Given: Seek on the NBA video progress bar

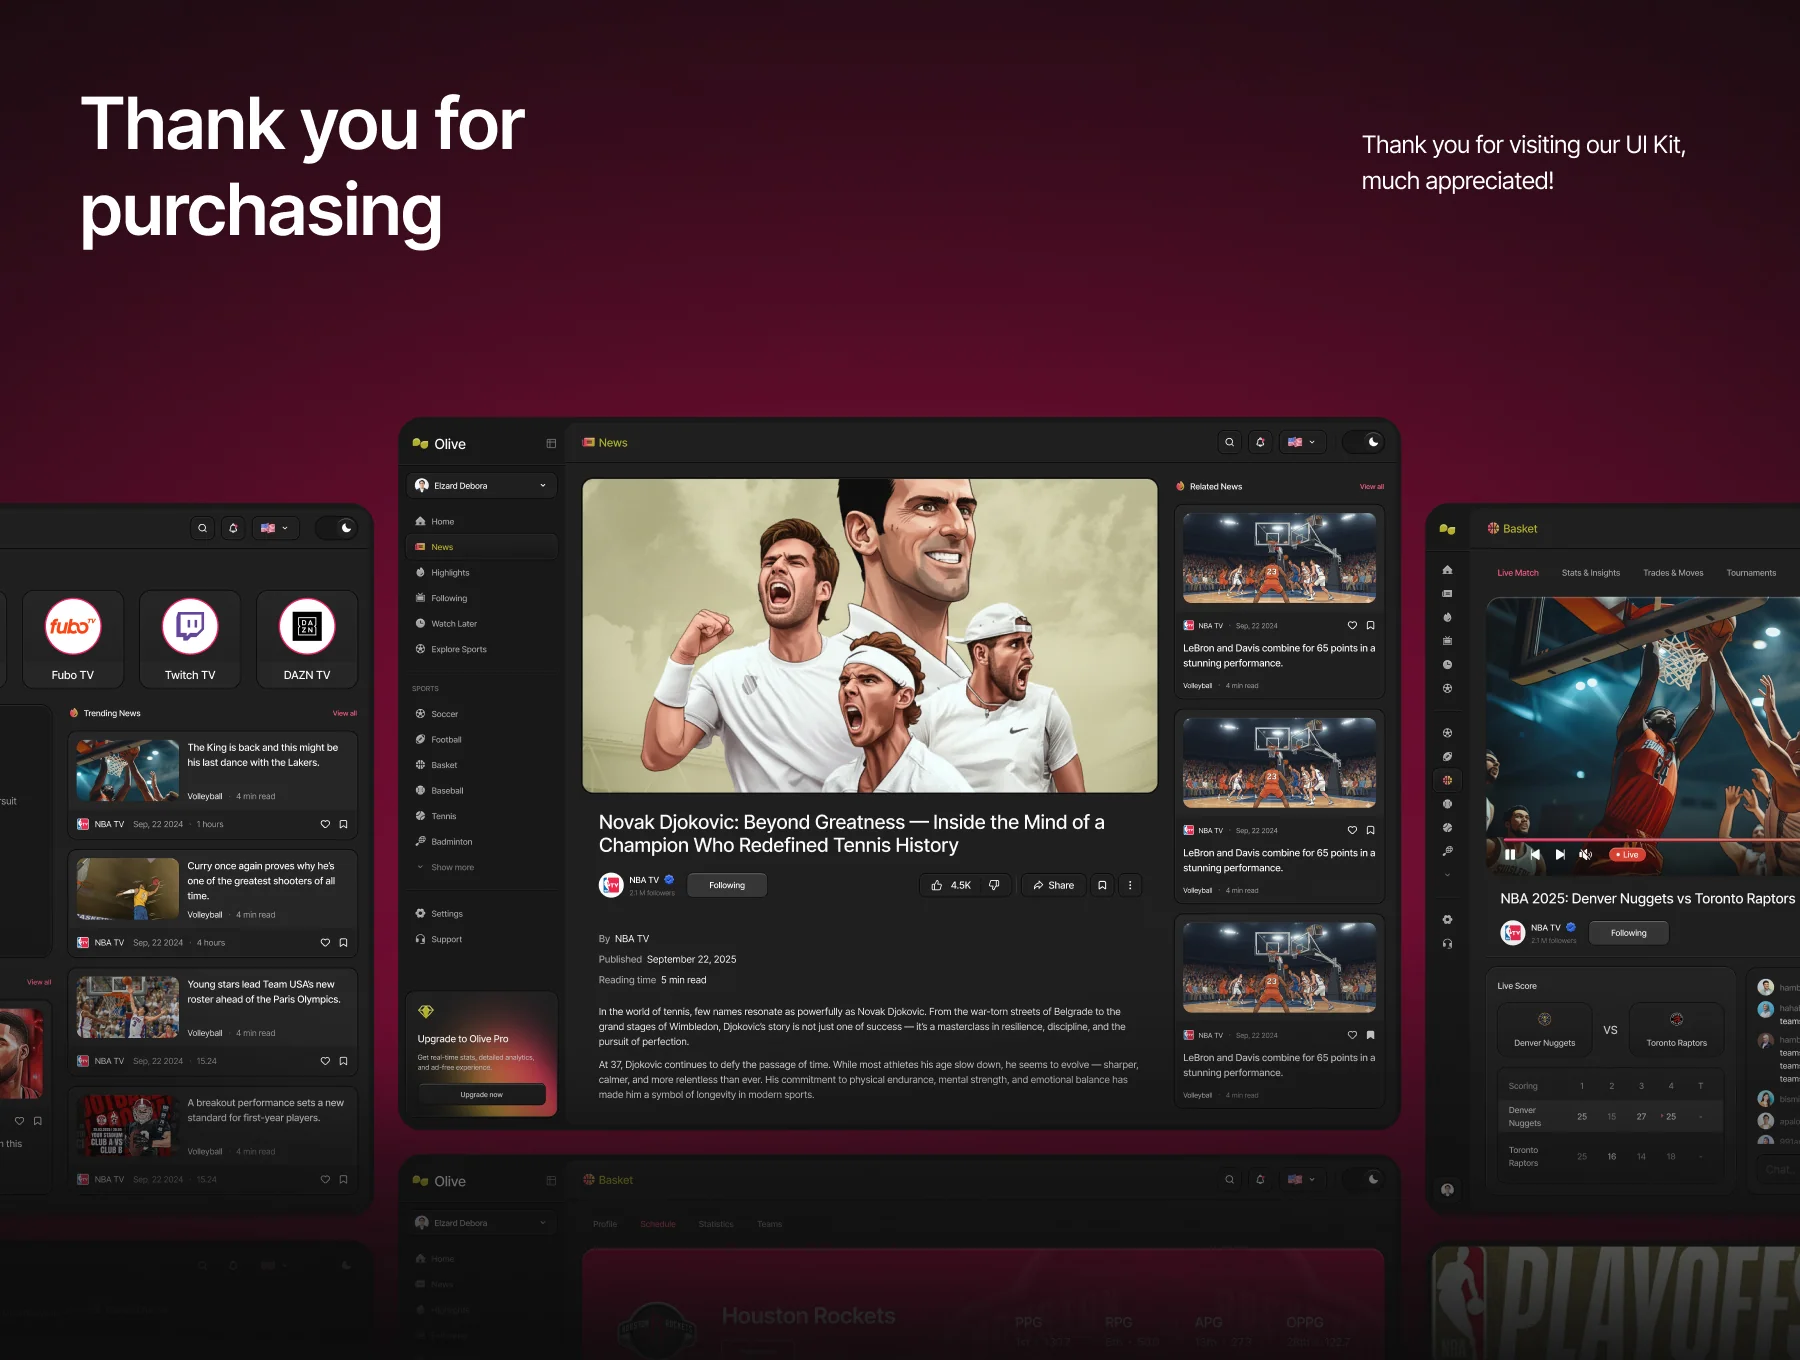Looking at the screenshot, I should point(1650,840).
